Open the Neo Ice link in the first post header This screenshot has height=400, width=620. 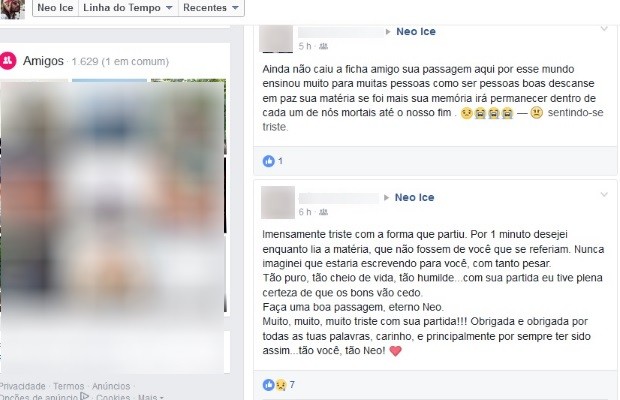416,32
